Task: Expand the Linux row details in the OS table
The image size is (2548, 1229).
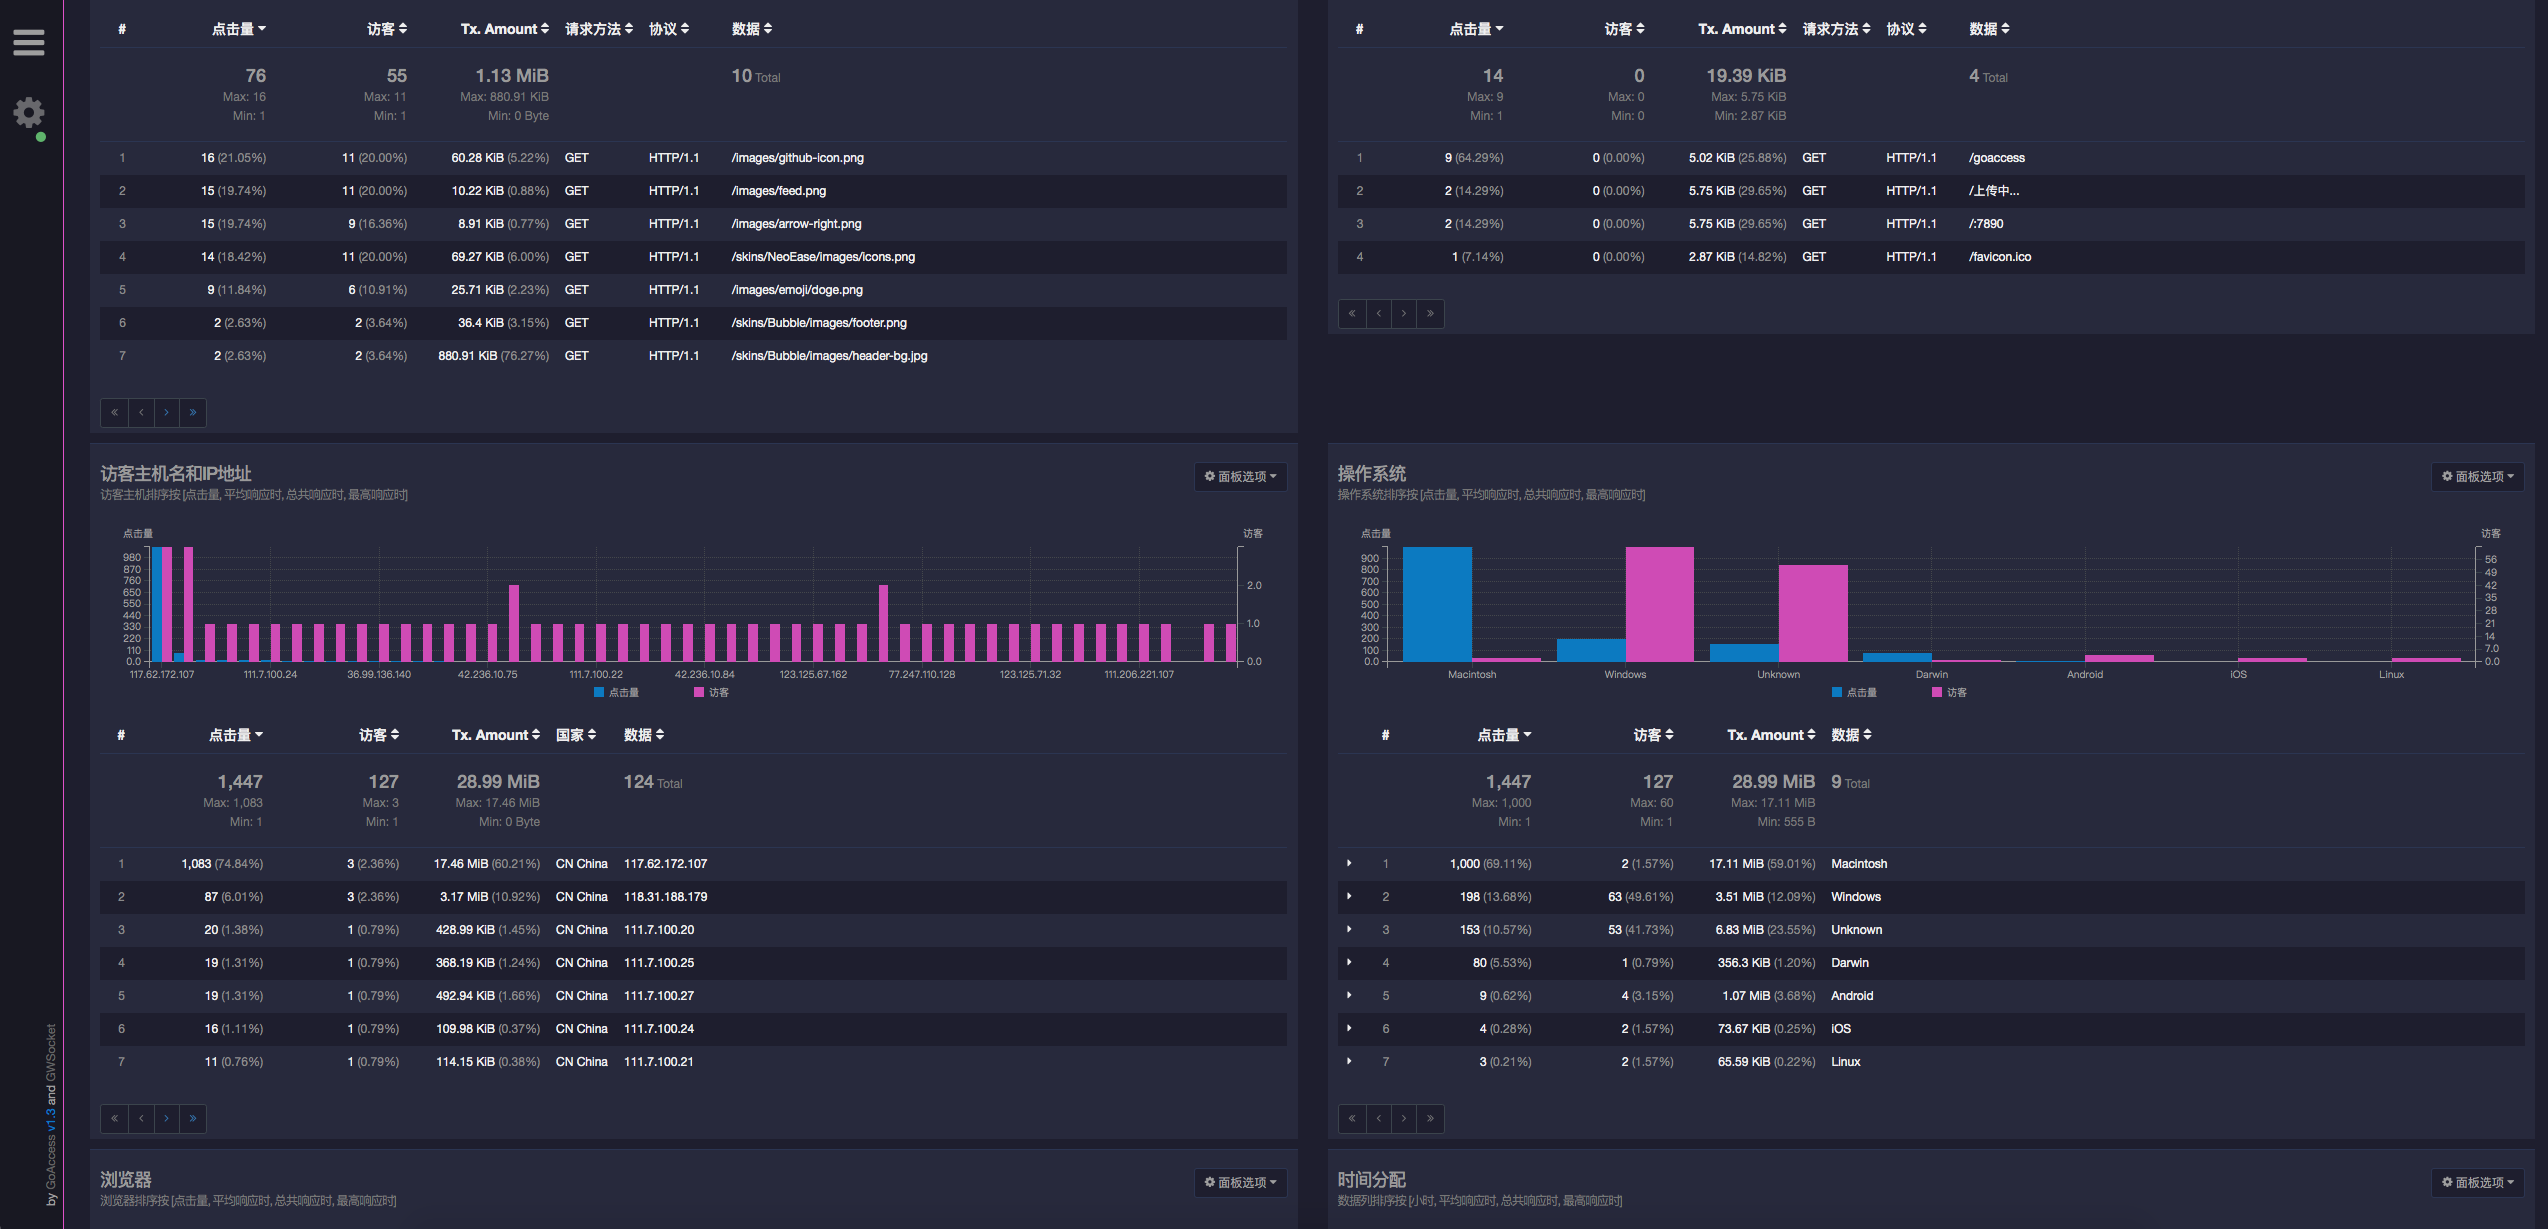Action: tap(1349, 1061)
